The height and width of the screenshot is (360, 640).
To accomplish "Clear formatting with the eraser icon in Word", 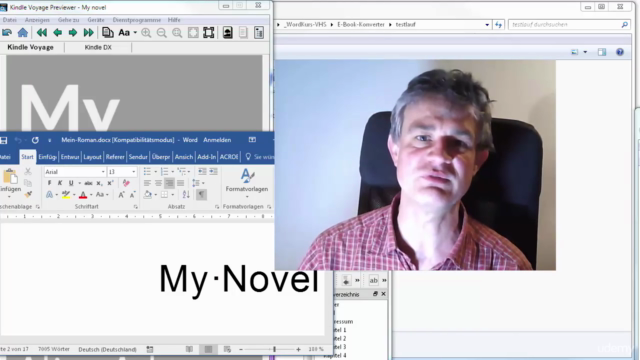I will tap(126, 183).
